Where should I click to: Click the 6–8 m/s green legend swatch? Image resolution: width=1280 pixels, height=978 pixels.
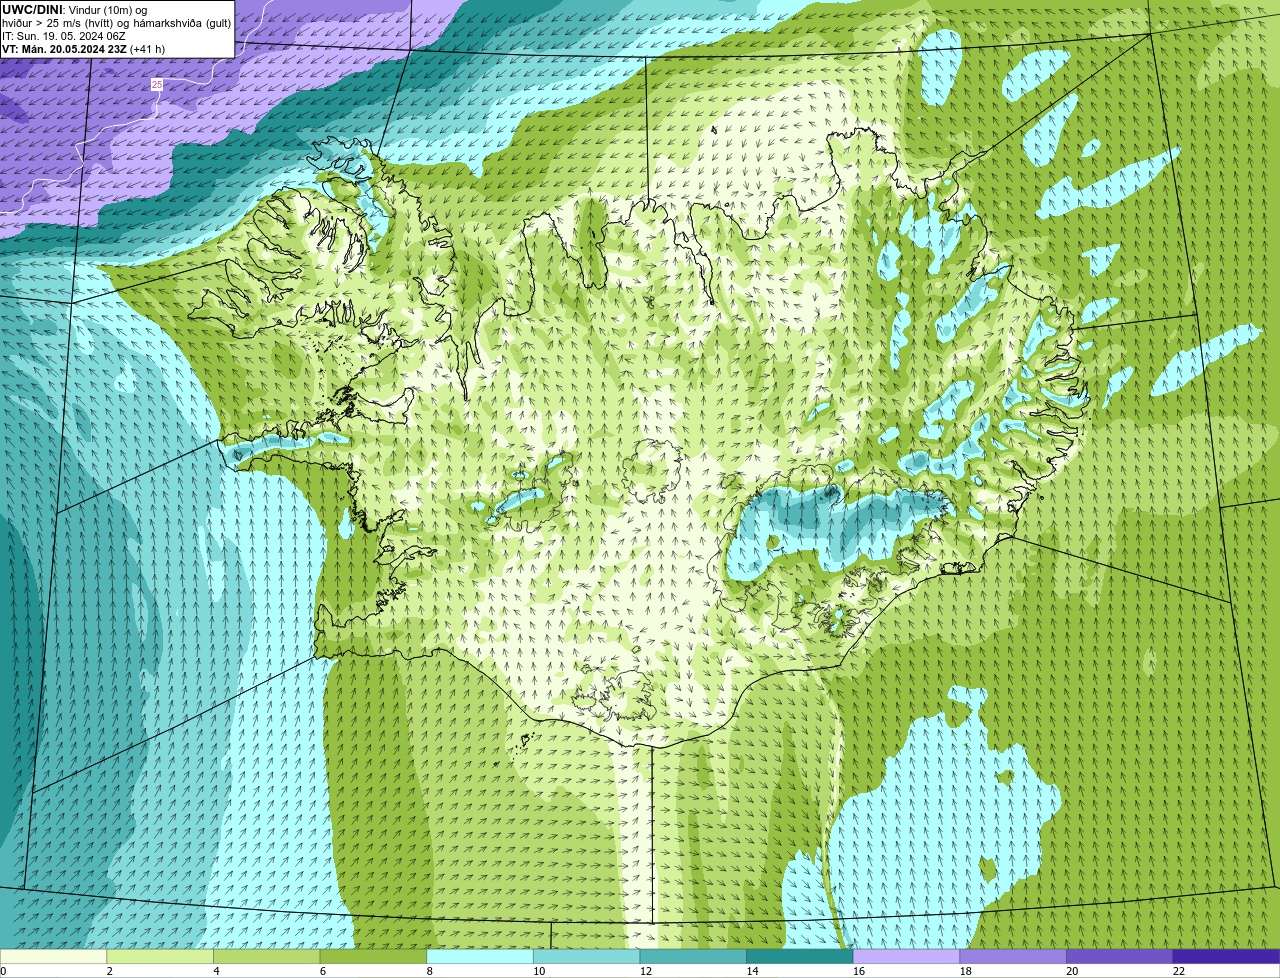click(x=373, y=956)
